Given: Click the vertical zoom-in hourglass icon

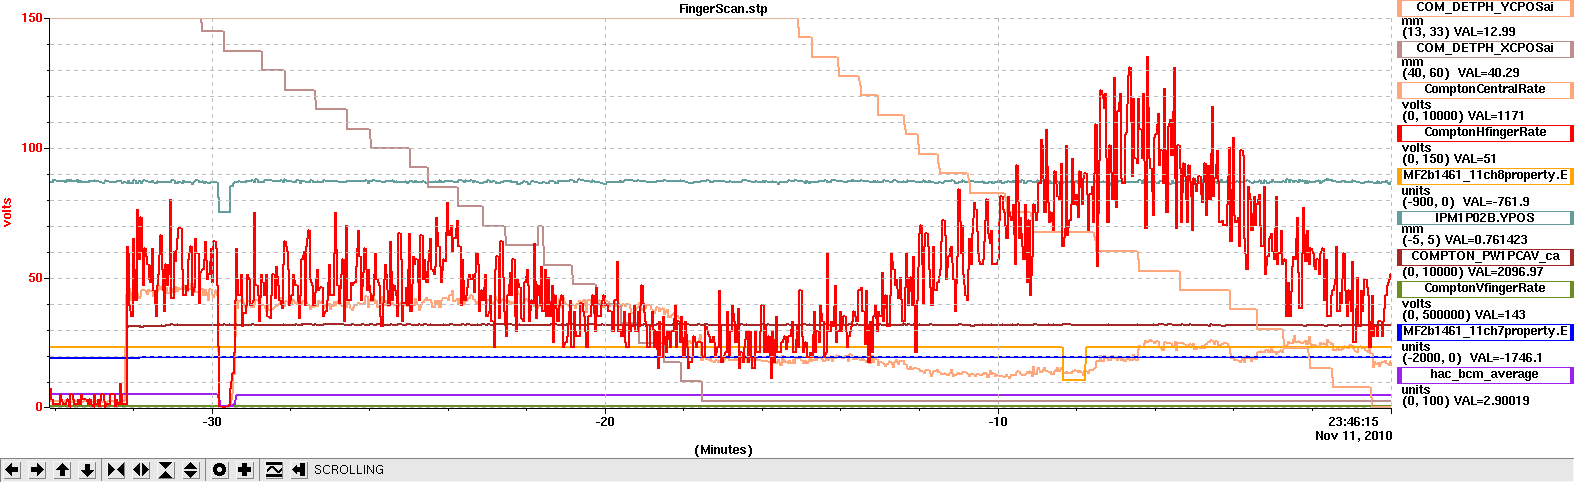Looking at the screenshot, I should (x=166, y=470).
